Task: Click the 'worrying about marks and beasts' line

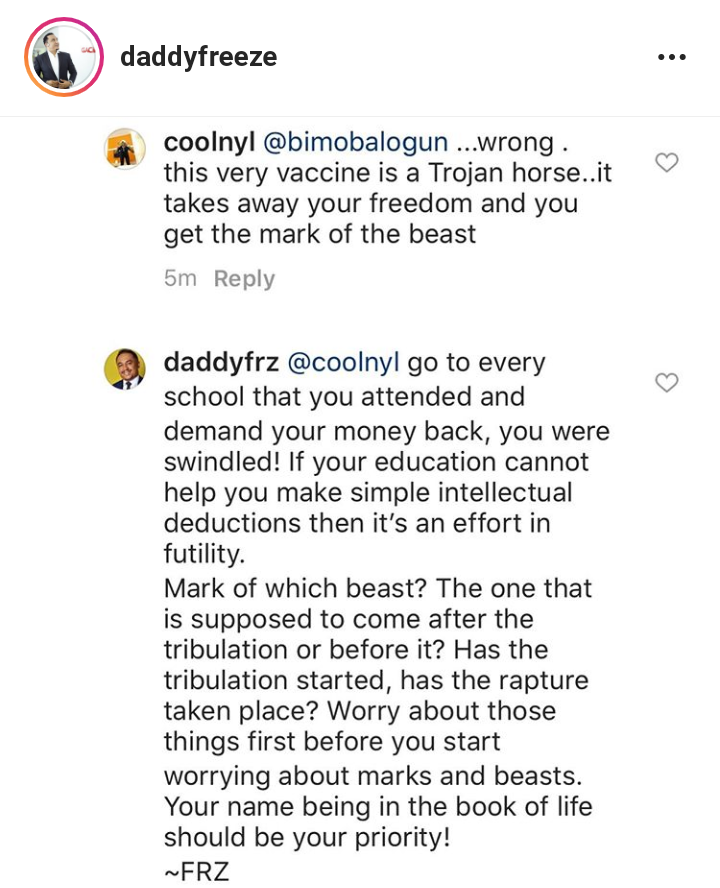Action: pos(386,775)
